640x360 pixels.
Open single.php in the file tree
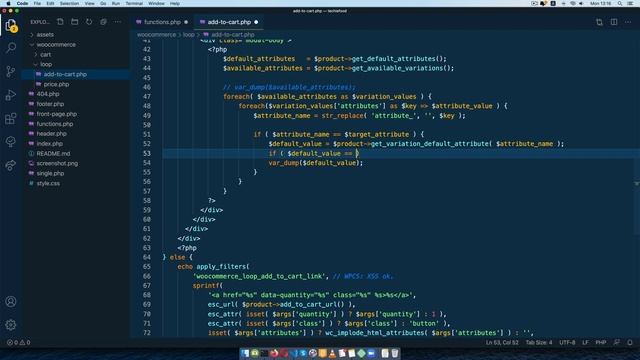coord(50,173)
